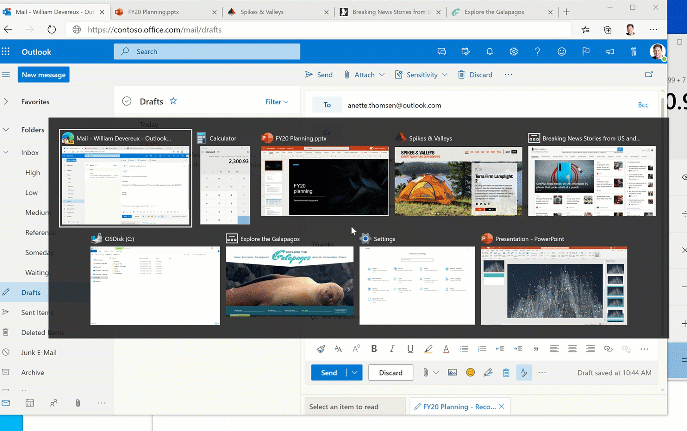Open the Send options arrow

pyautogui.click(x=354, y=372)
